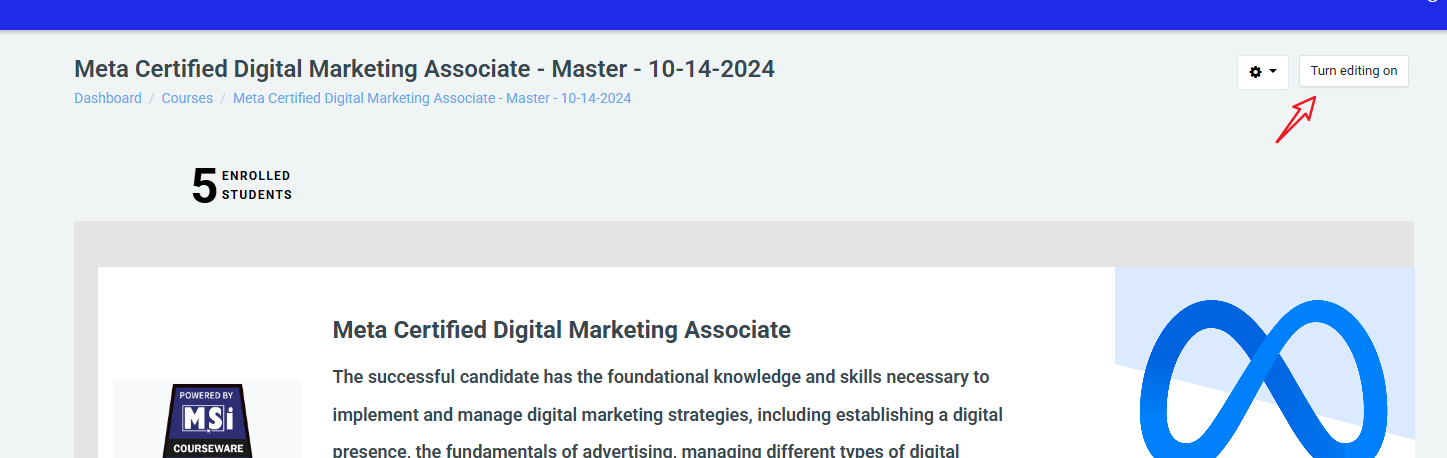Click the course card heading text
Screen dimensions: 1447x458
[x=561, y=330]
